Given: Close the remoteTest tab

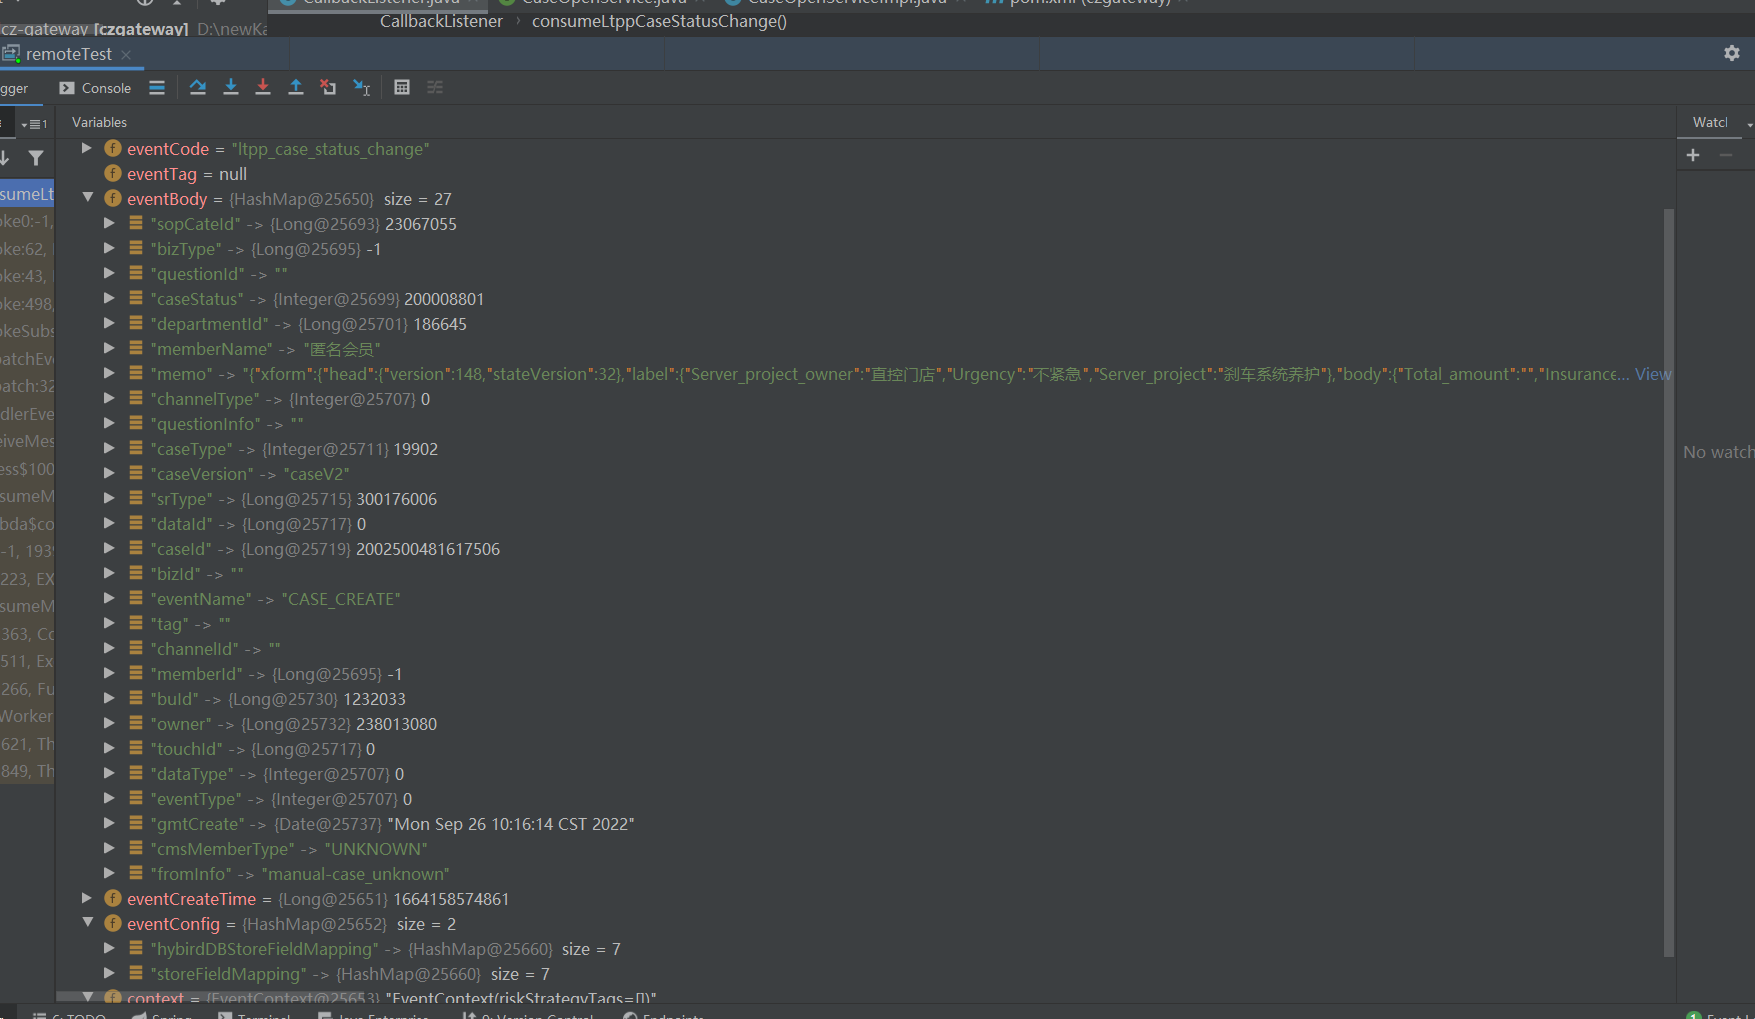Looking at the screenshot, I should [126, 55].
